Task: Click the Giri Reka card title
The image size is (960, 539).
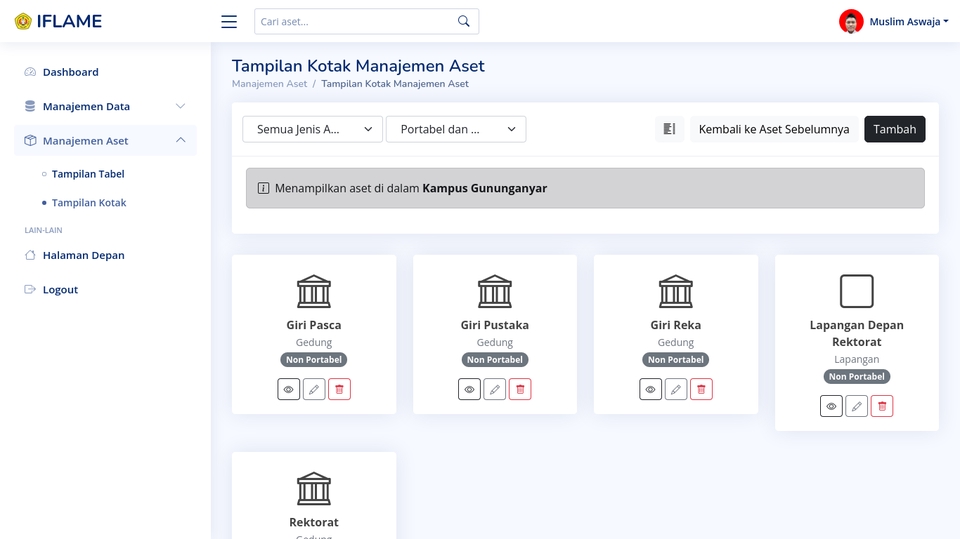Action: [x=676, y=325]
